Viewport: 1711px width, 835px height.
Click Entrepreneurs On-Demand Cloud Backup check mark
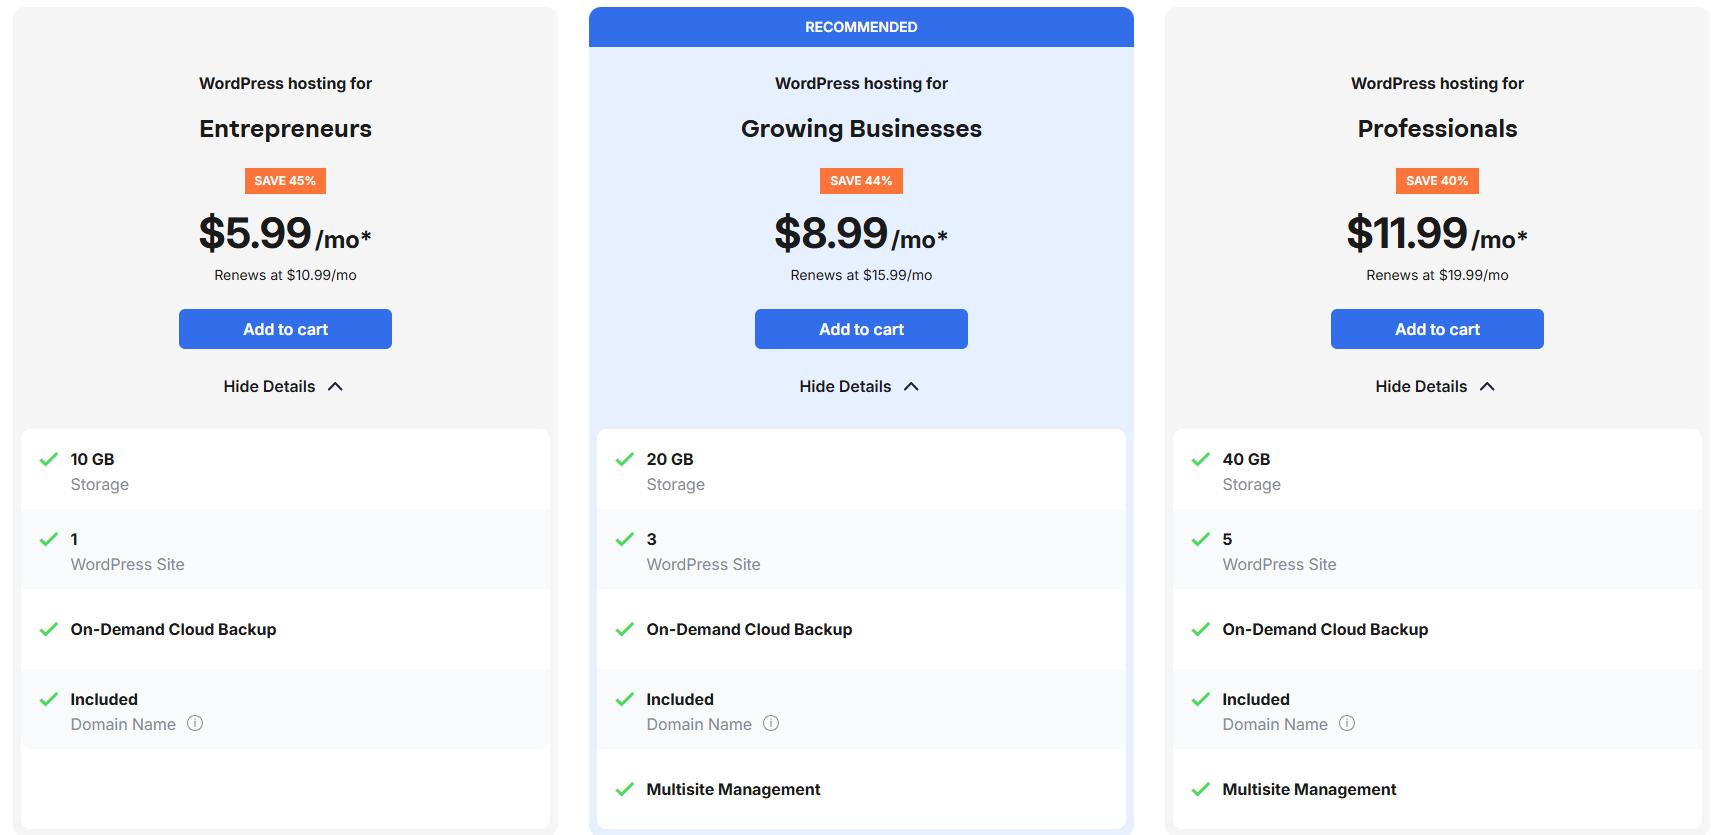[x=49, y=629]
